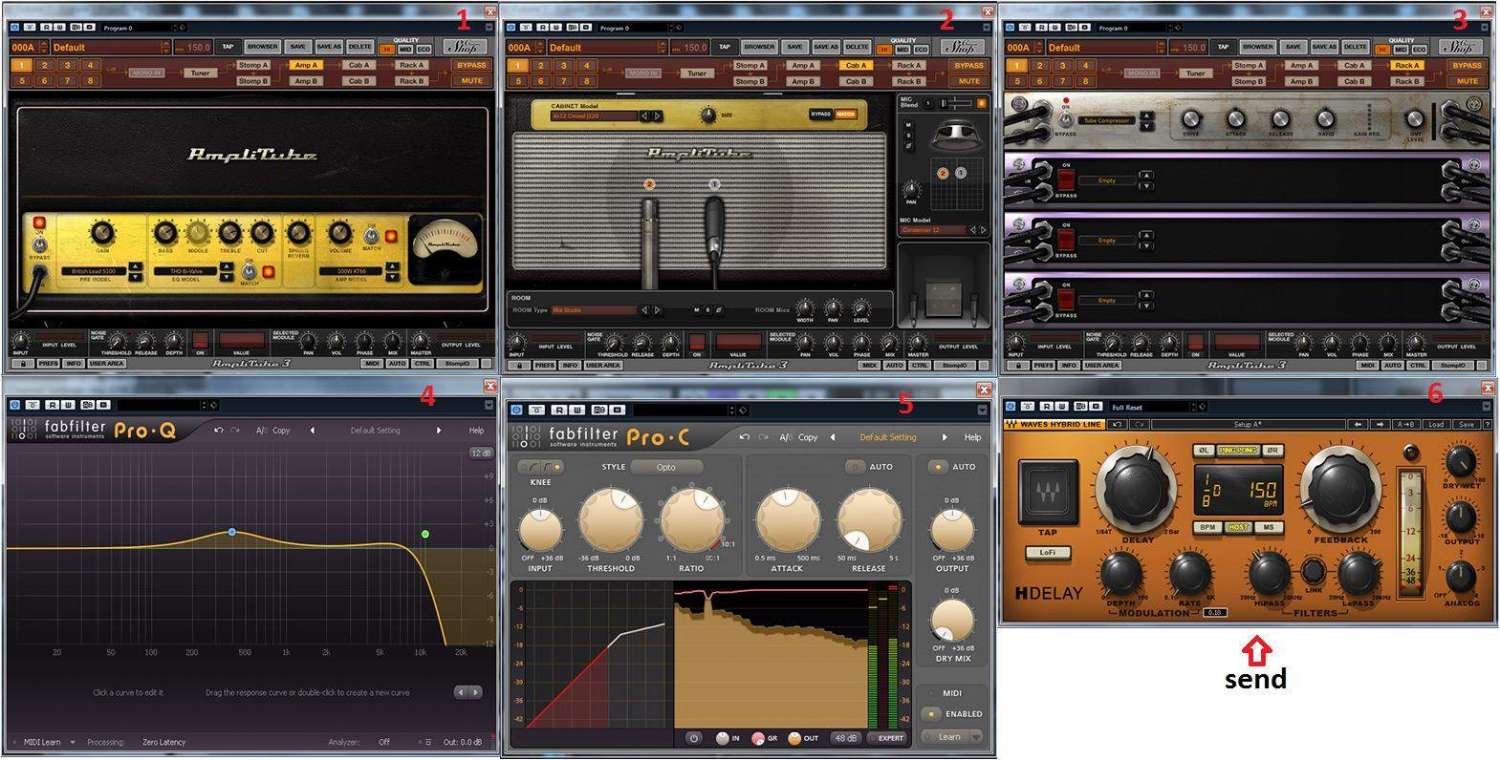The image size is (1500, 760).
Task: Click the blue EQ node on Pro-Q curve
Action: coord(232,532)
